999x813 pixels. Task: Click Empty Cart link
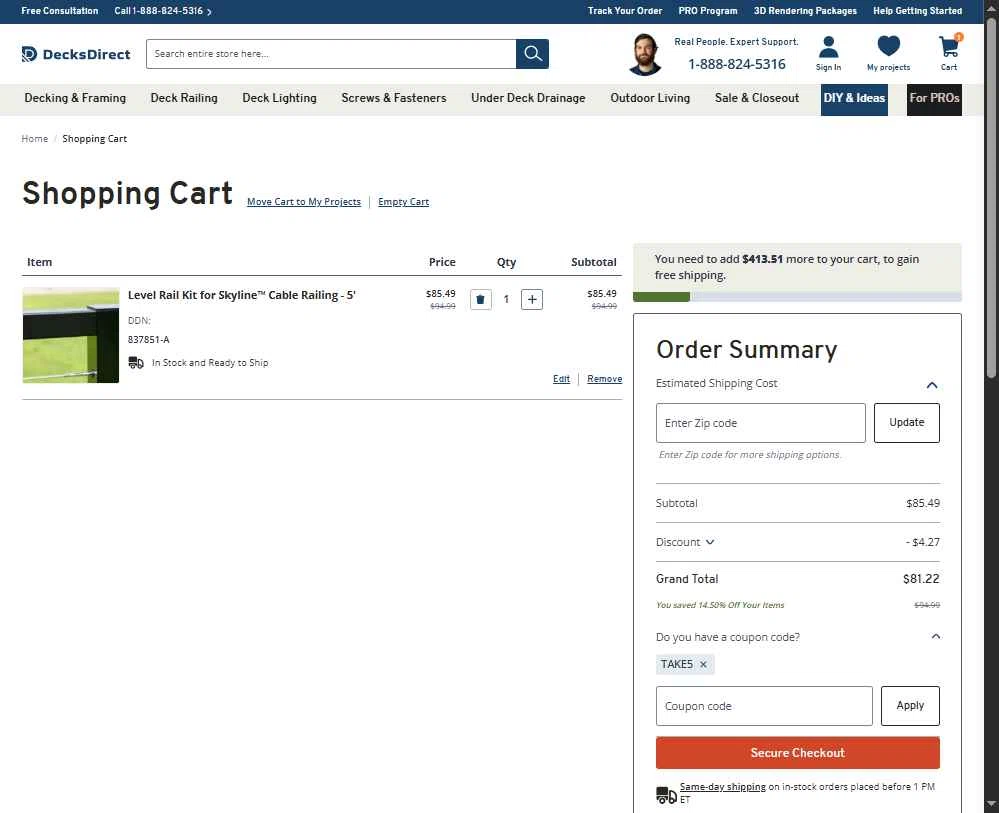403,202
